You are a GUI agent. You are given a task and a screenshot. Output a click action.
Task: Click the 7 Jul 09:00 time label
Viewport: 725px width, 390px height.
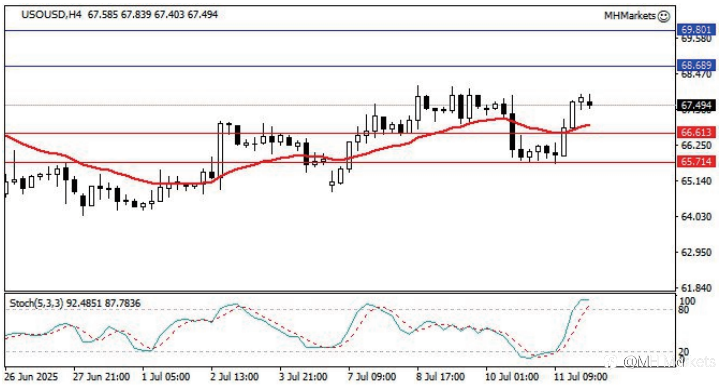click(x=372, y=377)
